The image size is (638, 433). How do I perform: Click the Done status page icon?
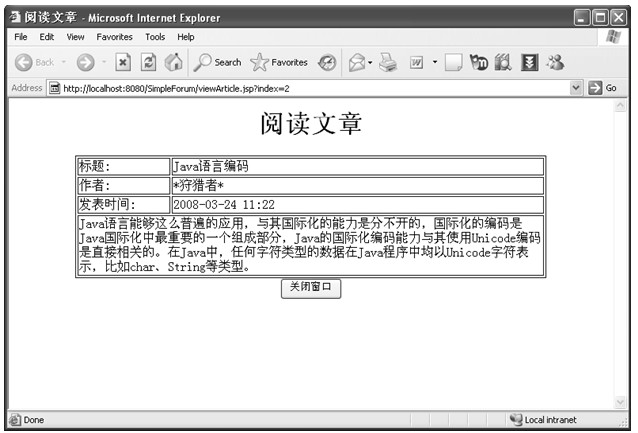click(x=15, y=419)
